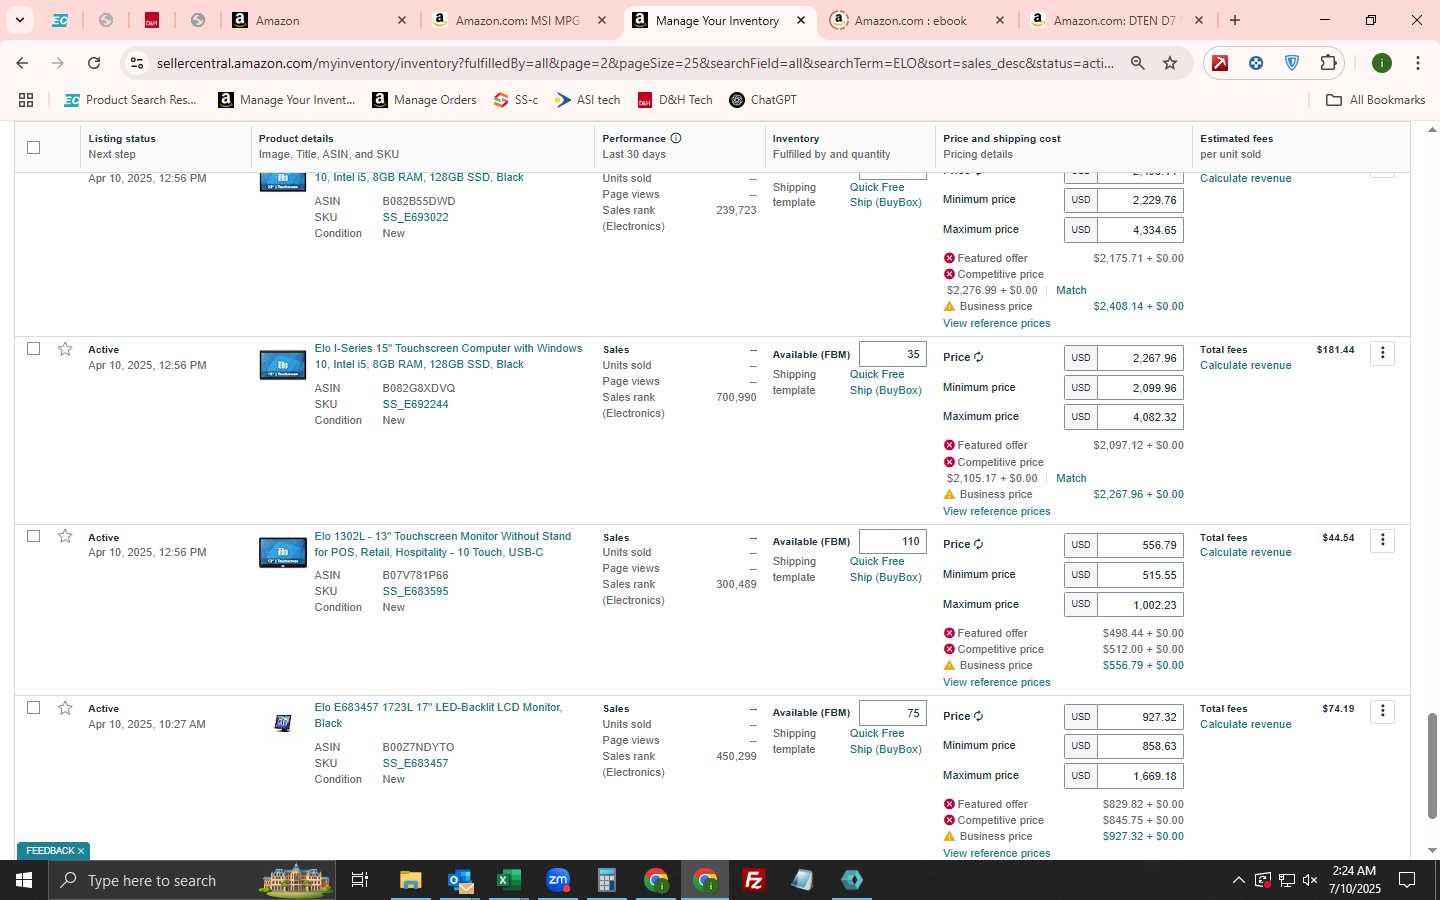1440x900 pixels.
Task: Select the checkbox for Elo E683457 1723L row
Action: pos(33,707)
